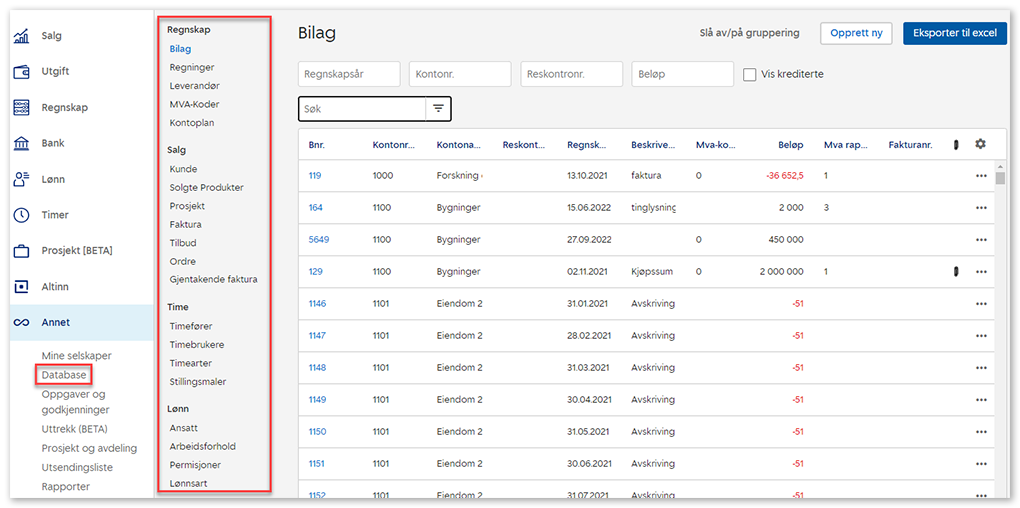Click the Regnskap calculator icon

(21, 108)
